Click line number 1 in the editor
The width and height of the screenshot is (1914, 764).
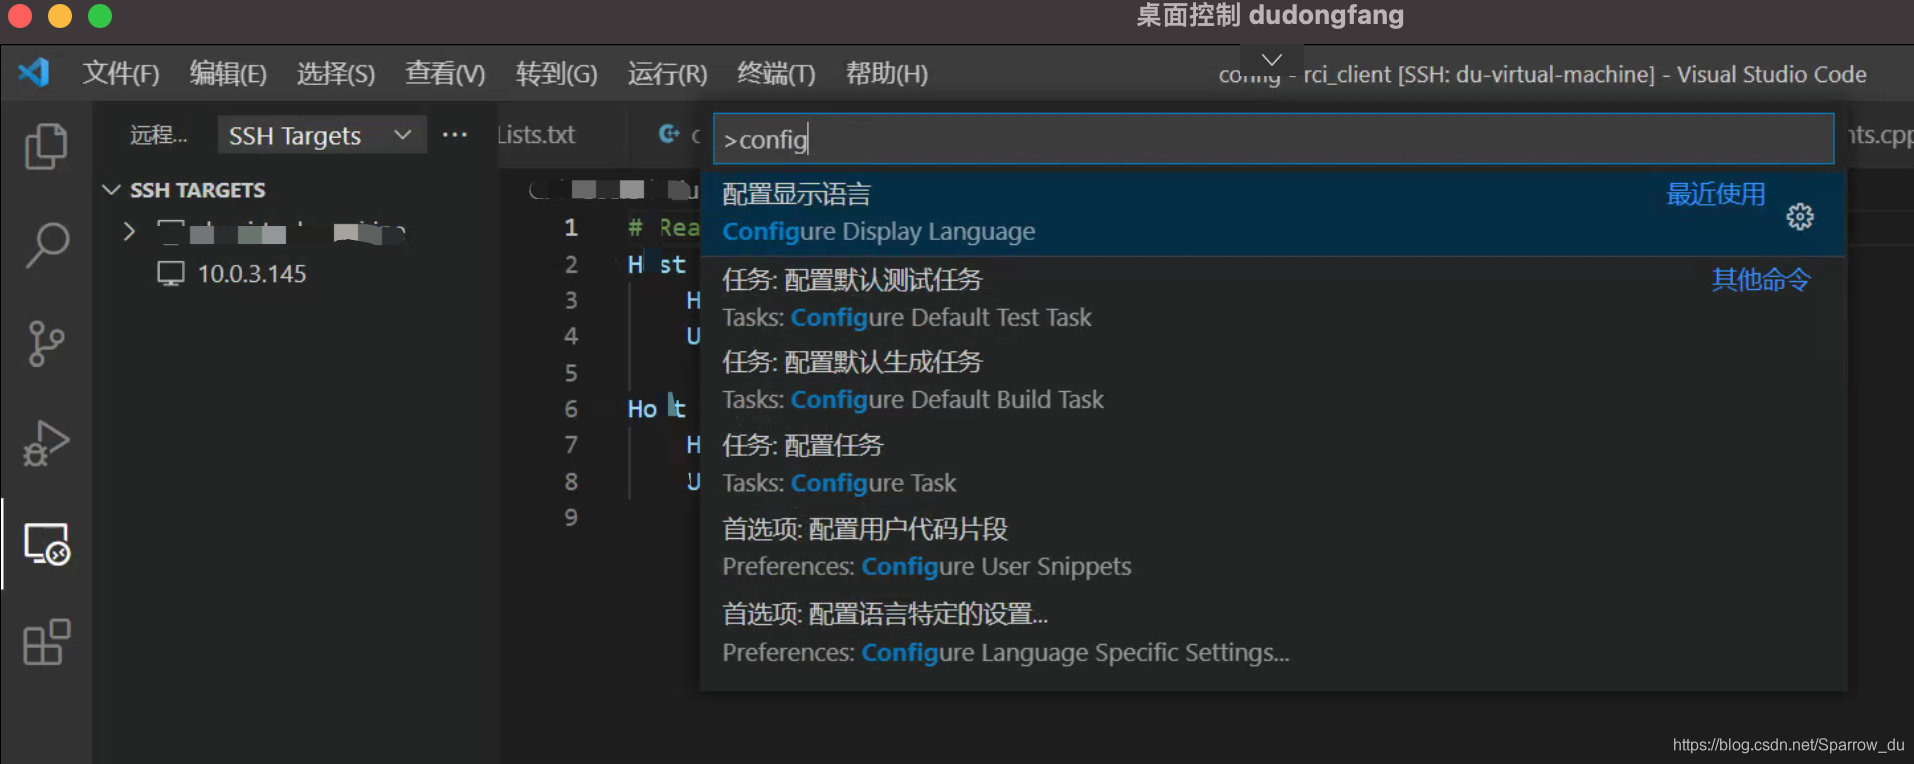(571, 228)
